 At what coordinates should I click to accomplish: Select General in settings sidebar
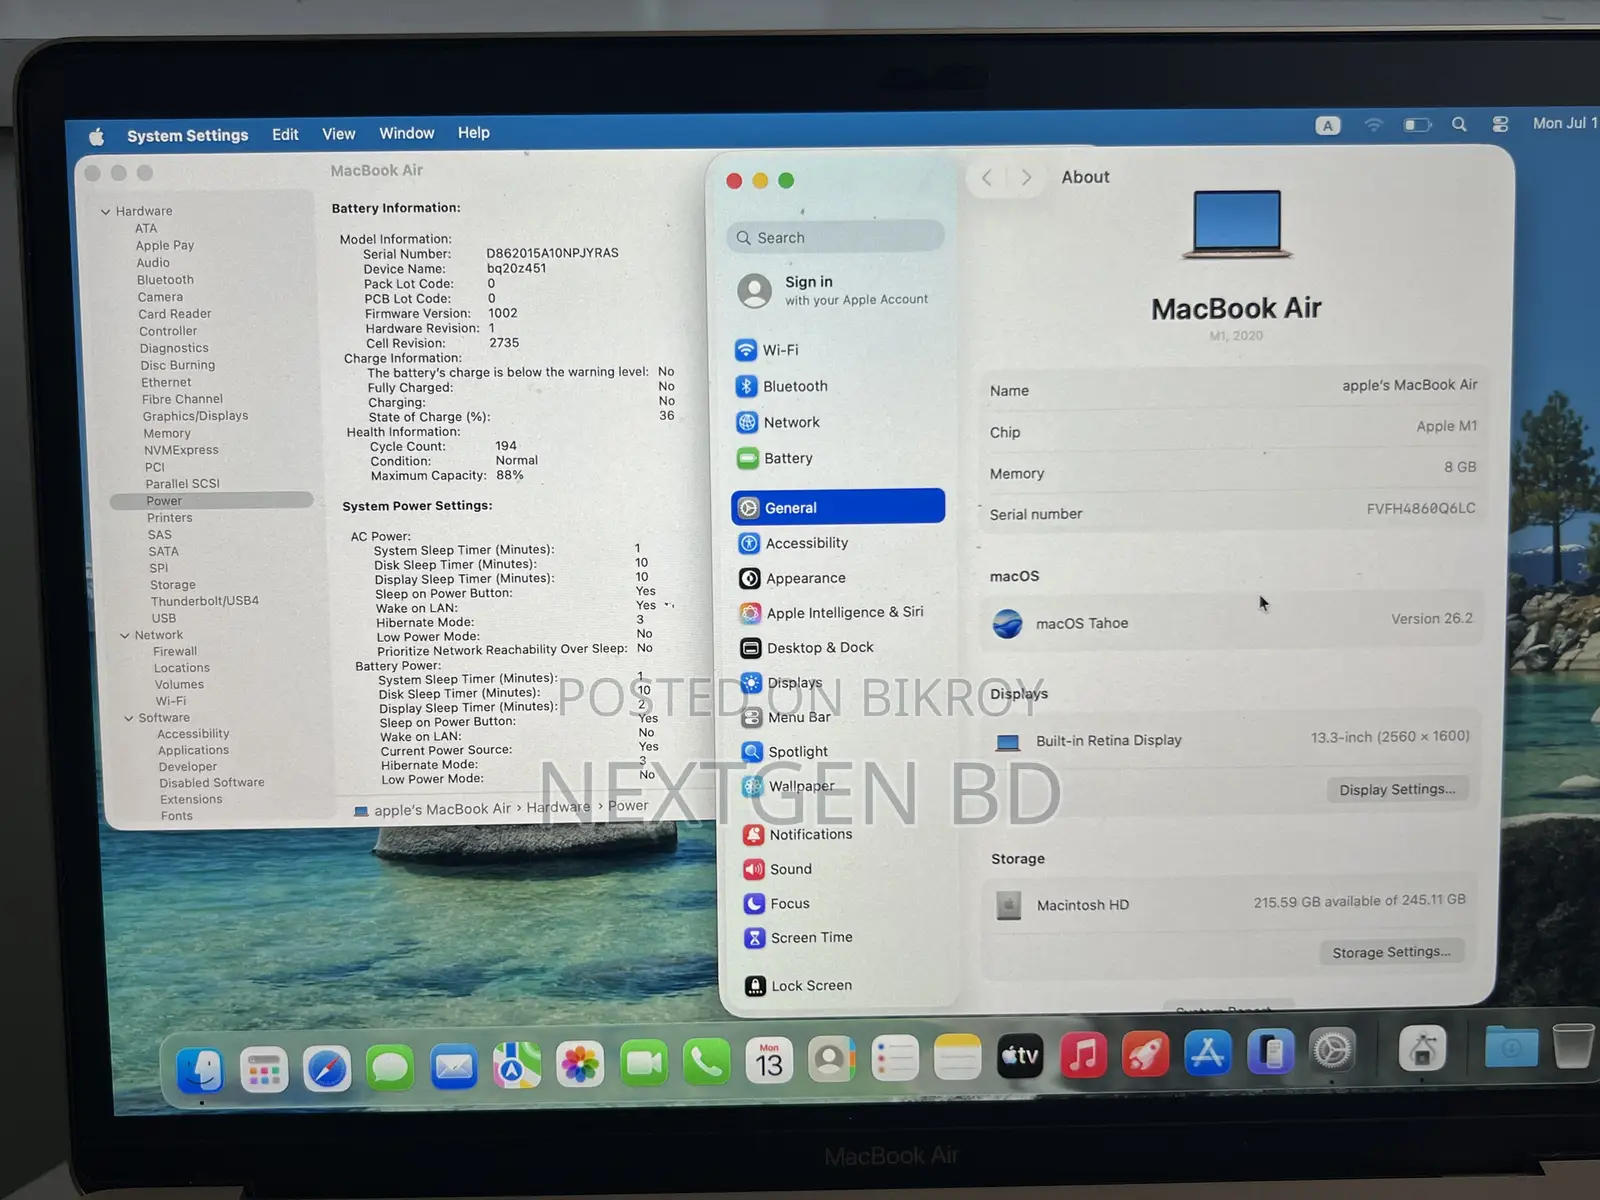(838, 507)
